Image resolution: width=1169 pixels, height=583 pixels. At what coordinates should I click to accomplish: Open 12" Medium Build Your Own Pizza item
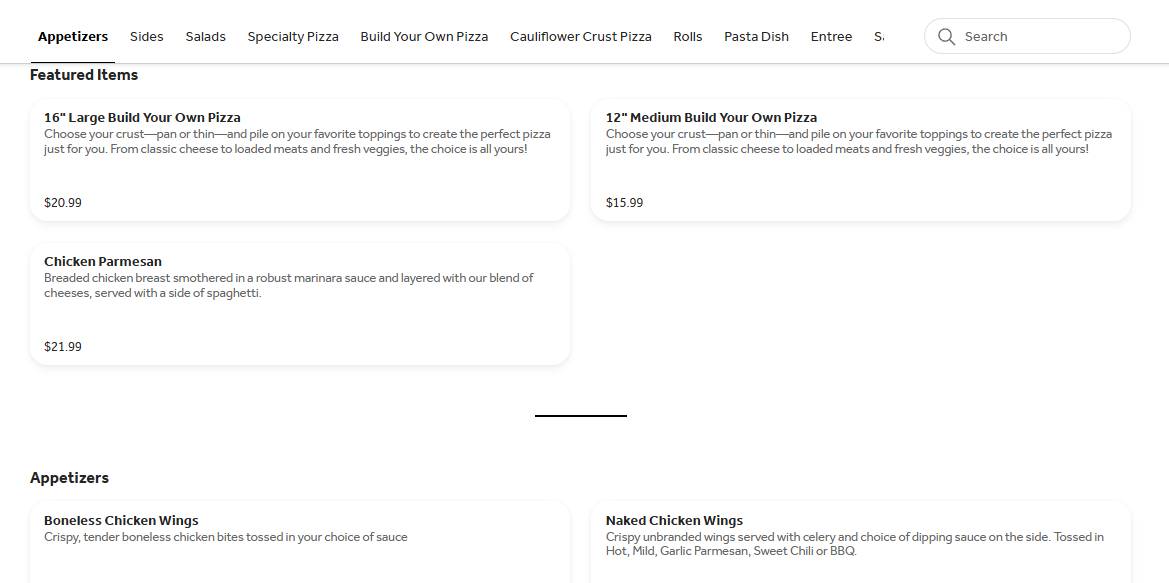pyautogui.click(x=861, y=160)
